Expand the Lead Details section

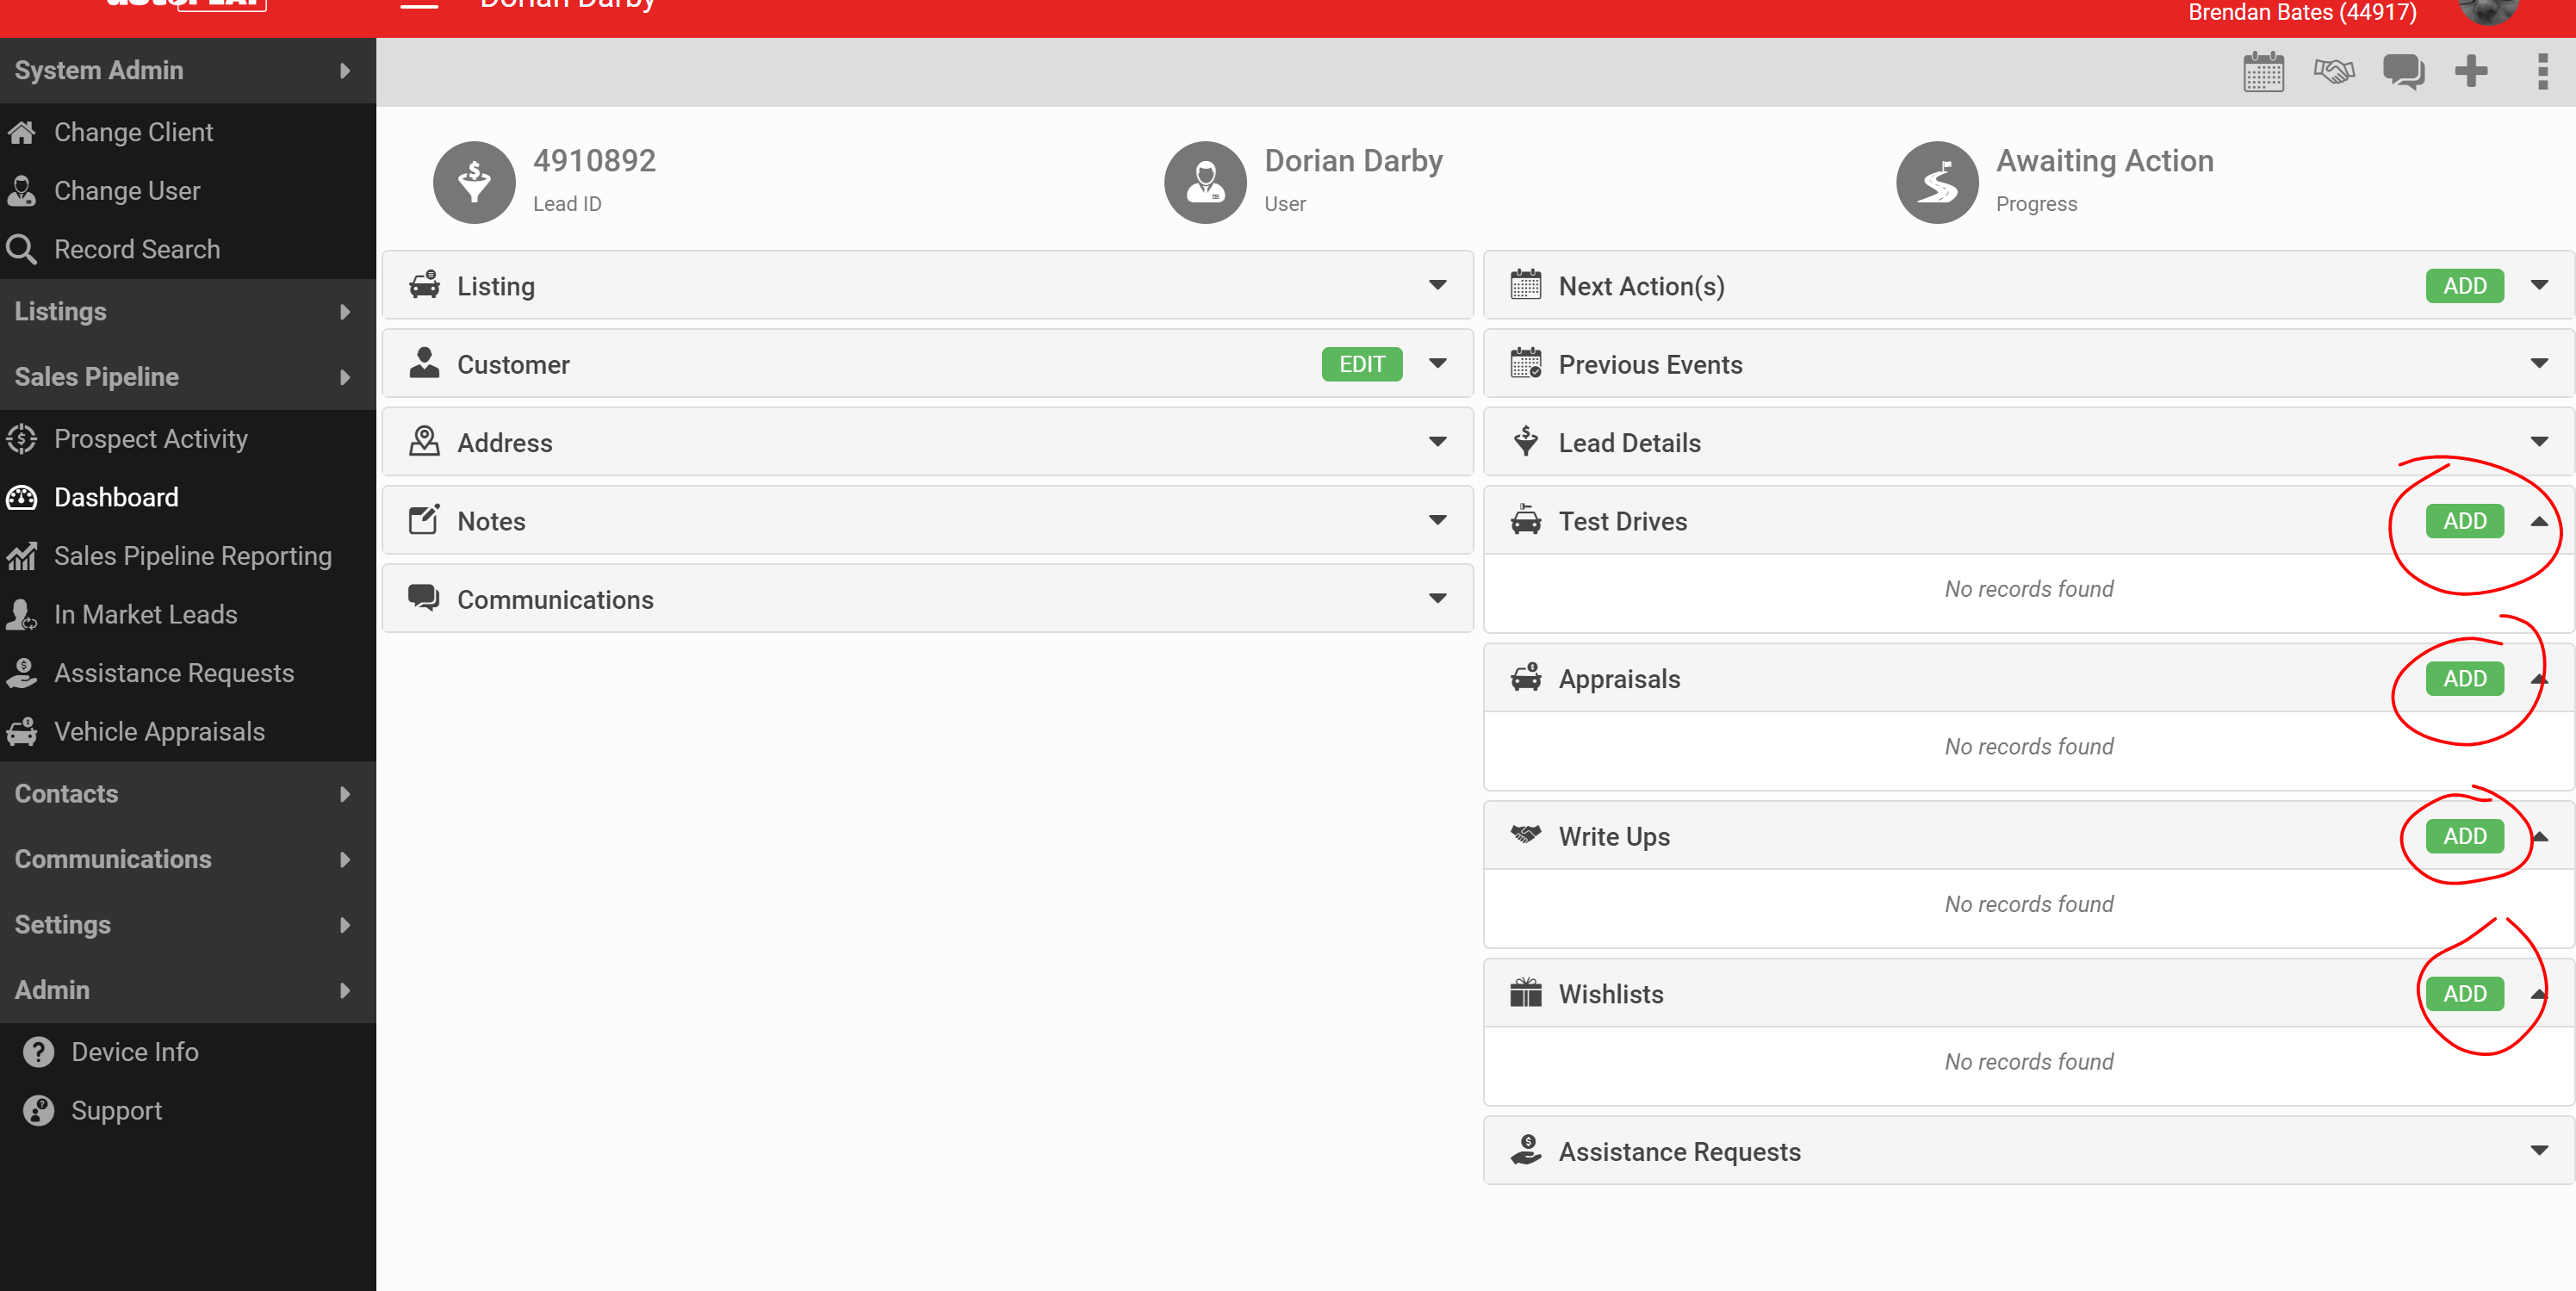click(x=2538, y=442)
